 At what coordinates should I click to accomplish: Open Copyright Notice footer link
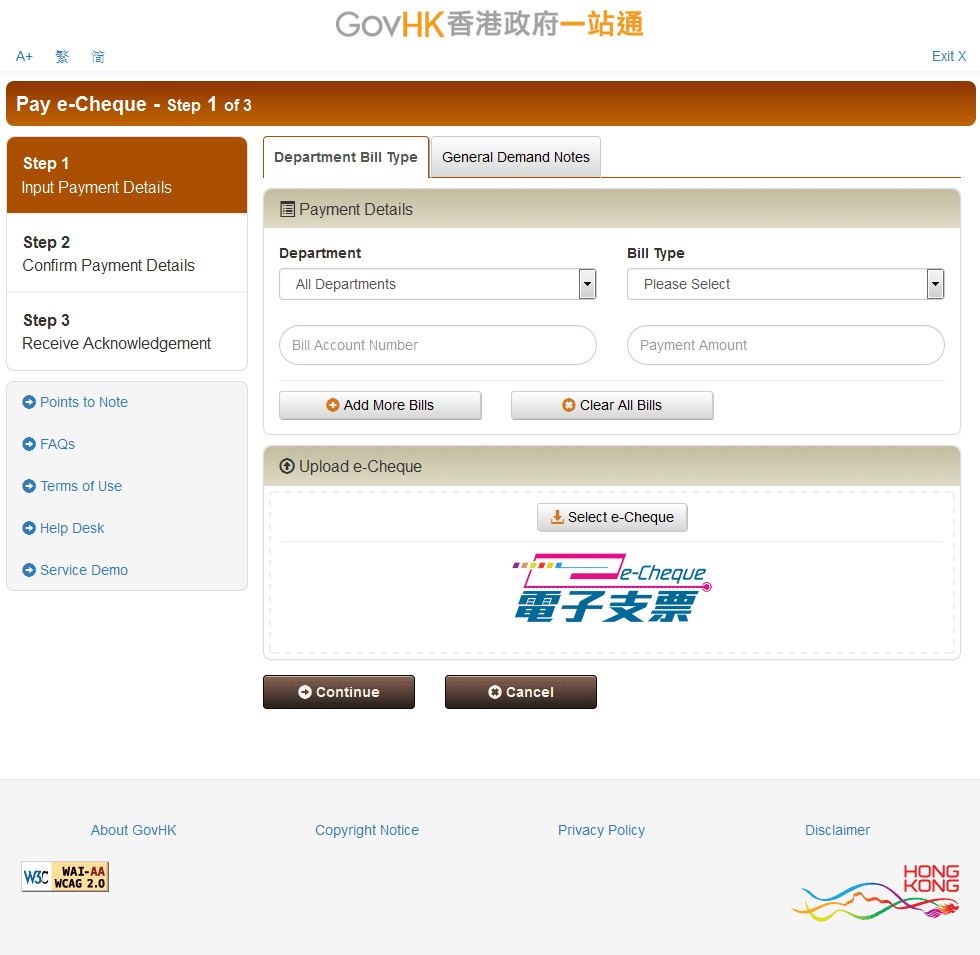367,831
